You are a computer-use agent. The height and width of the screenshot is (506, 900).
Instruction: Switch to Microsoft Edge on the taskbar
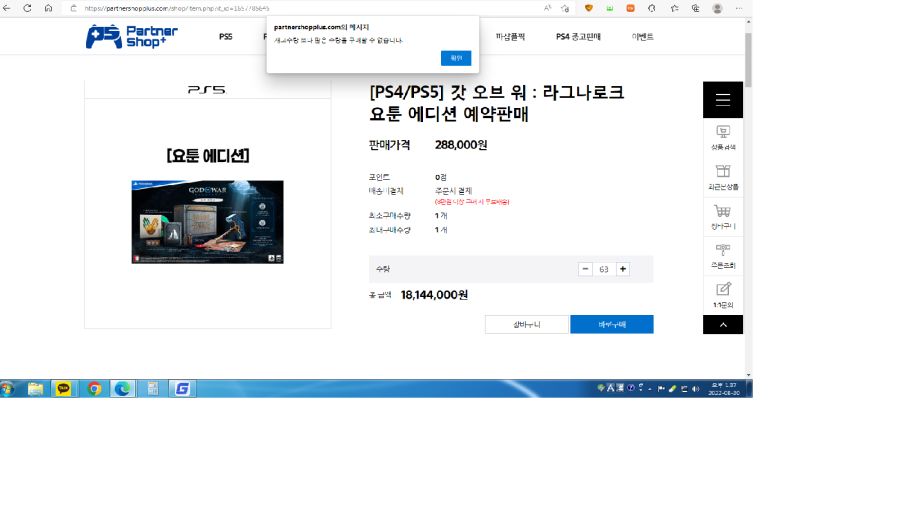point(122,388)
